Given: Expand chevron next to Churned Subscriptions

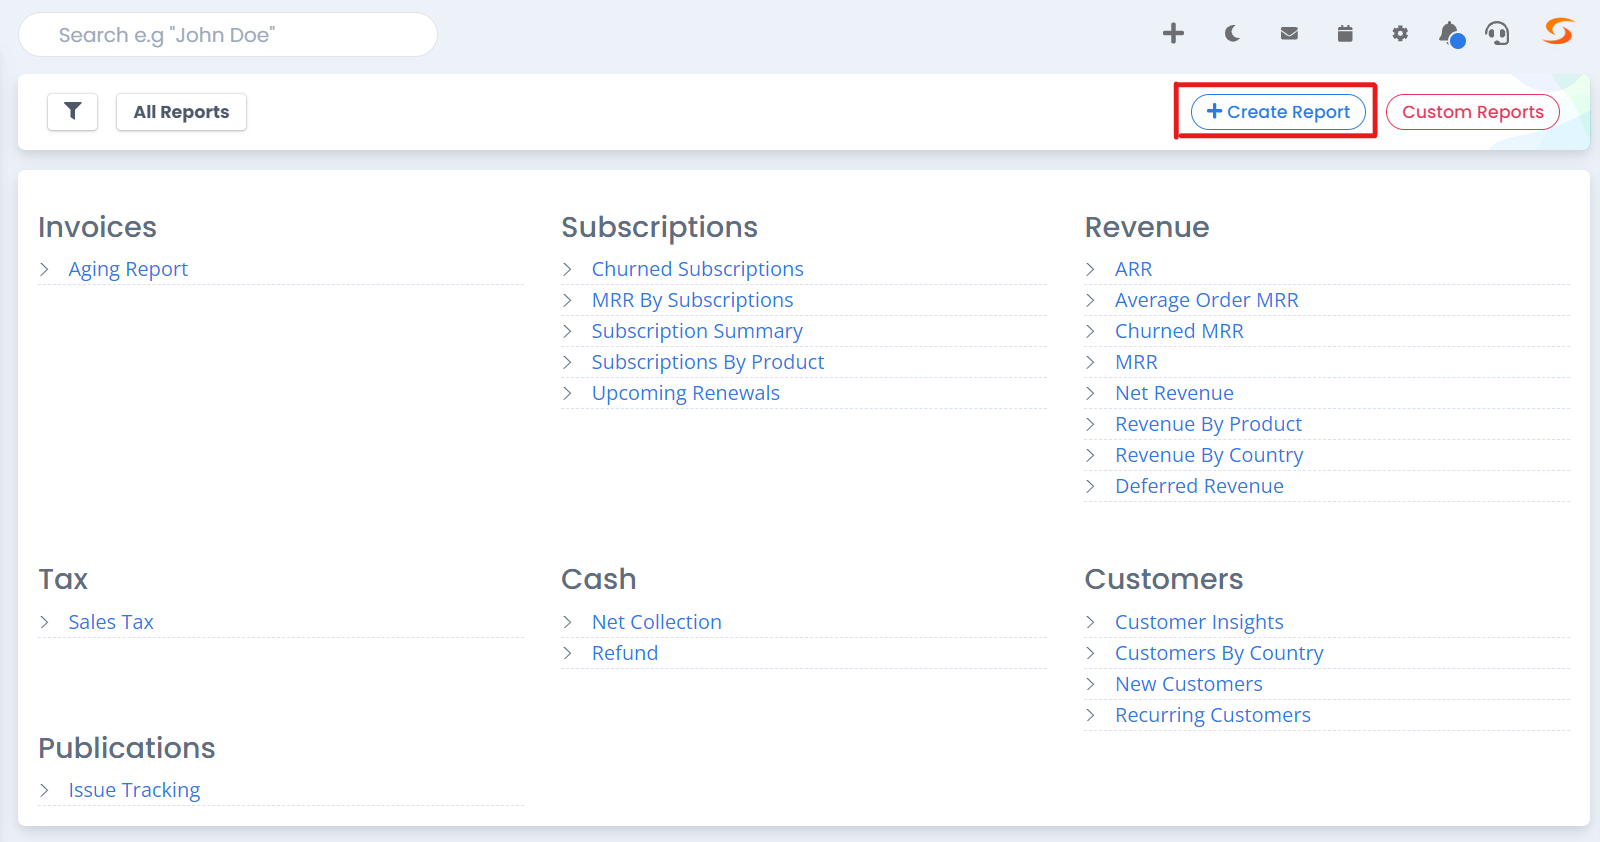Looking at the screenshot, I should (568, 269).
